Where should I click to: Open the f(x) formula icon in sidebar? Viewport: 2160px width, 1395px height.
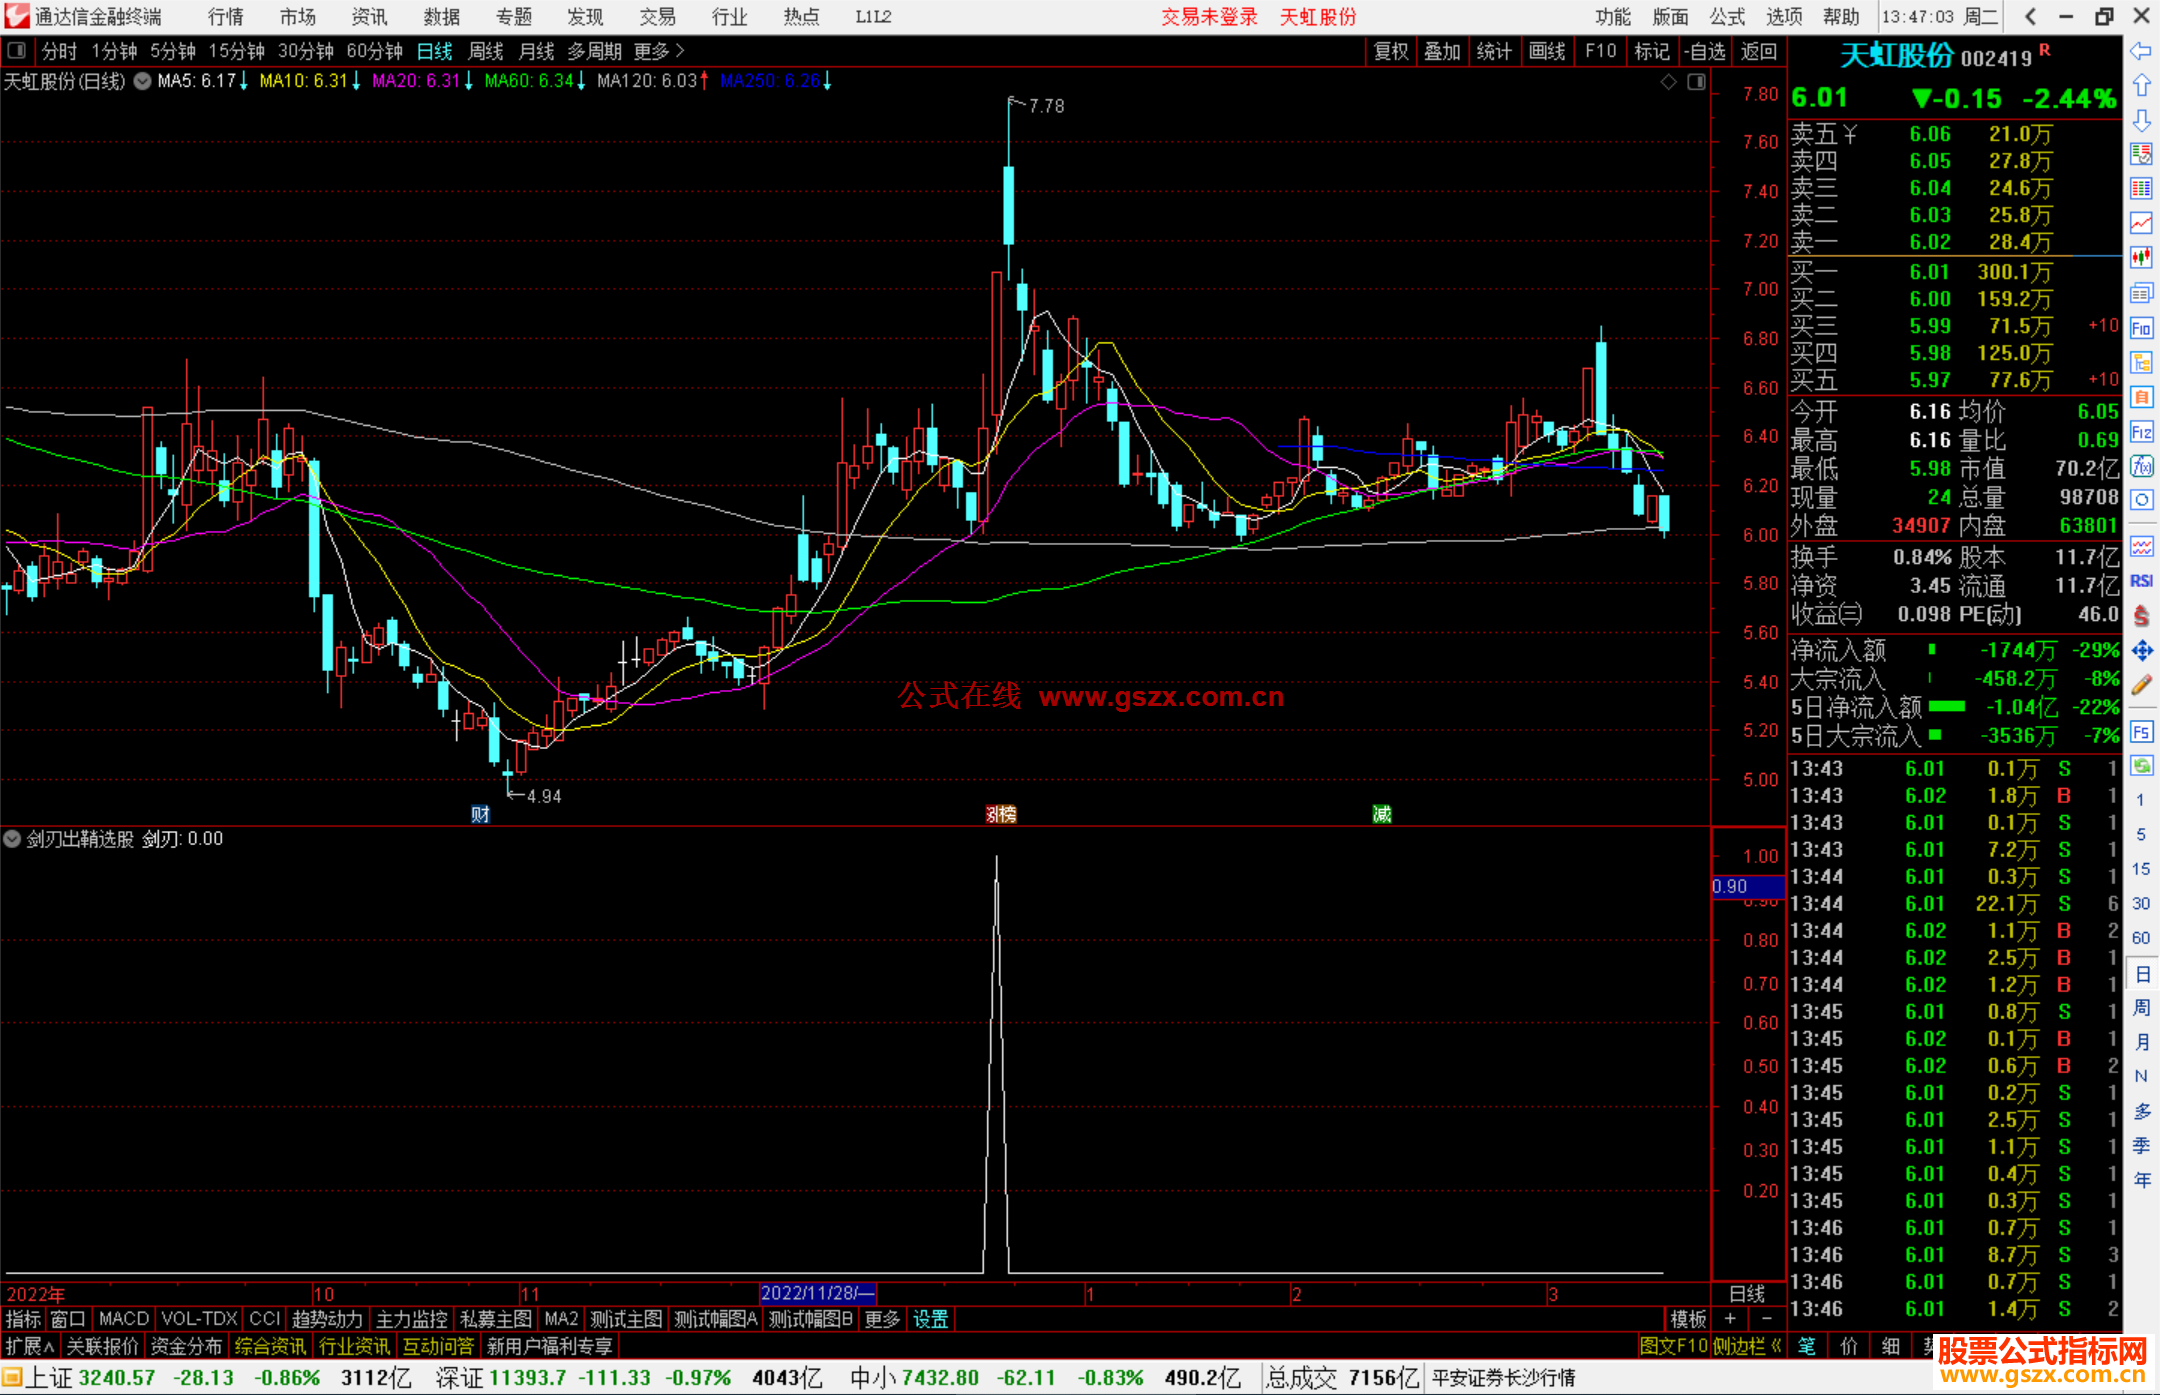pyautogui.click(x=2141, y=466)
